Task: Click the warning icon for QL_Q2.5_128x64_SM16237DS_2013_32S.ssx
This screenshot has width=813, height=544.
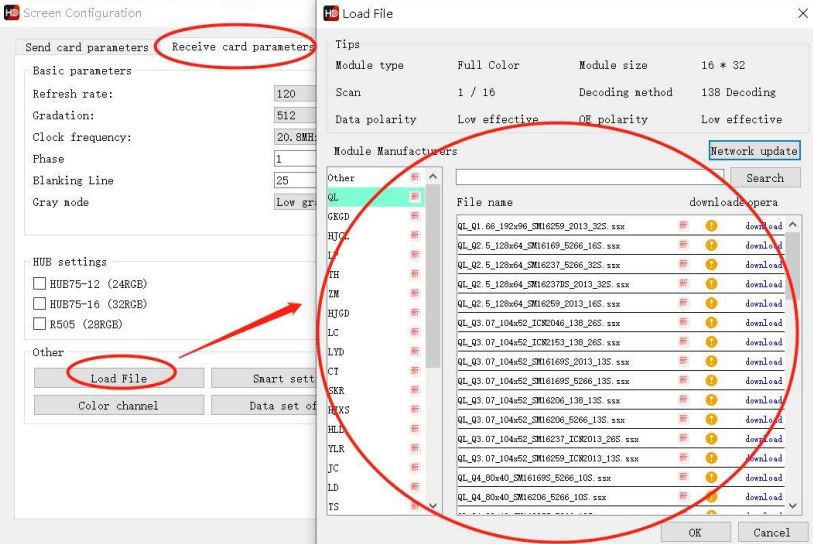Action: (711, 284)
